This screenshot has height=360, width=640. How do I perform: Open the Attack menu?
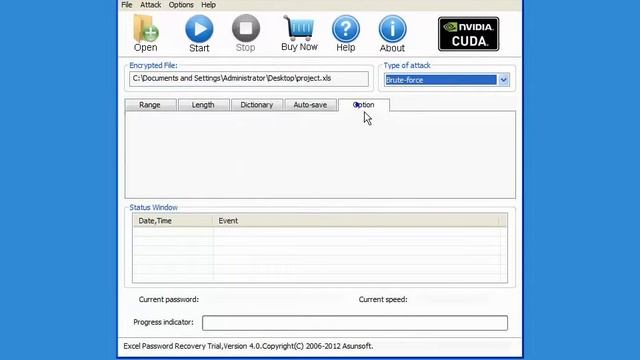tap(151, 5)
